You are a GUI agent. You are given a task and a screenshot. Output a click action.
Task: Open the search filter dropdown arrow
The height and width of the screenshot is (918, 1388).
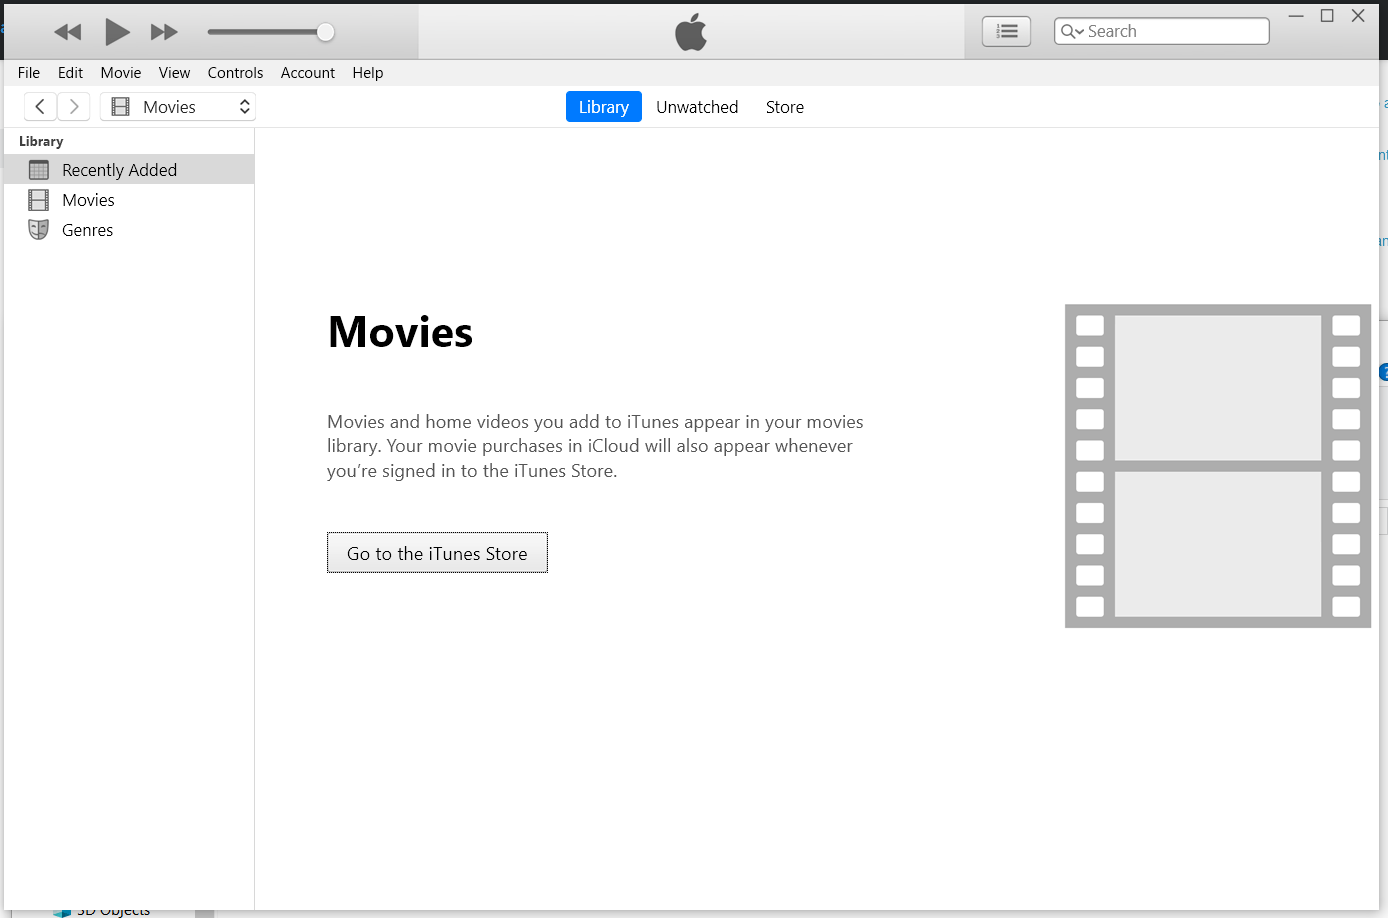[1080, 31]
